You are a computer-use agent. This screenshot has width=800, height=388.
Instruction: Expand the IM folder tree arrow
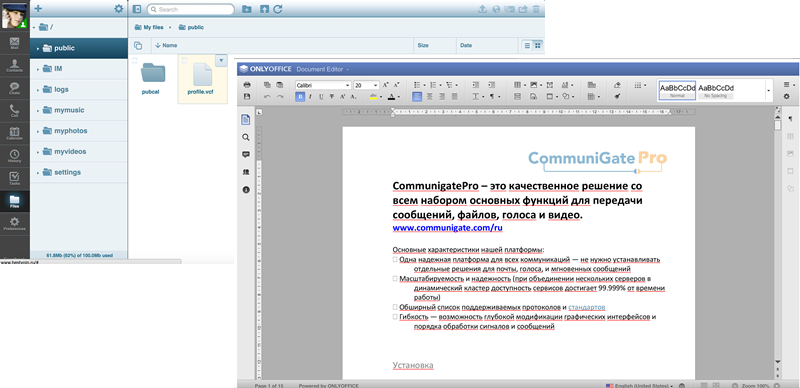[38, 69]
